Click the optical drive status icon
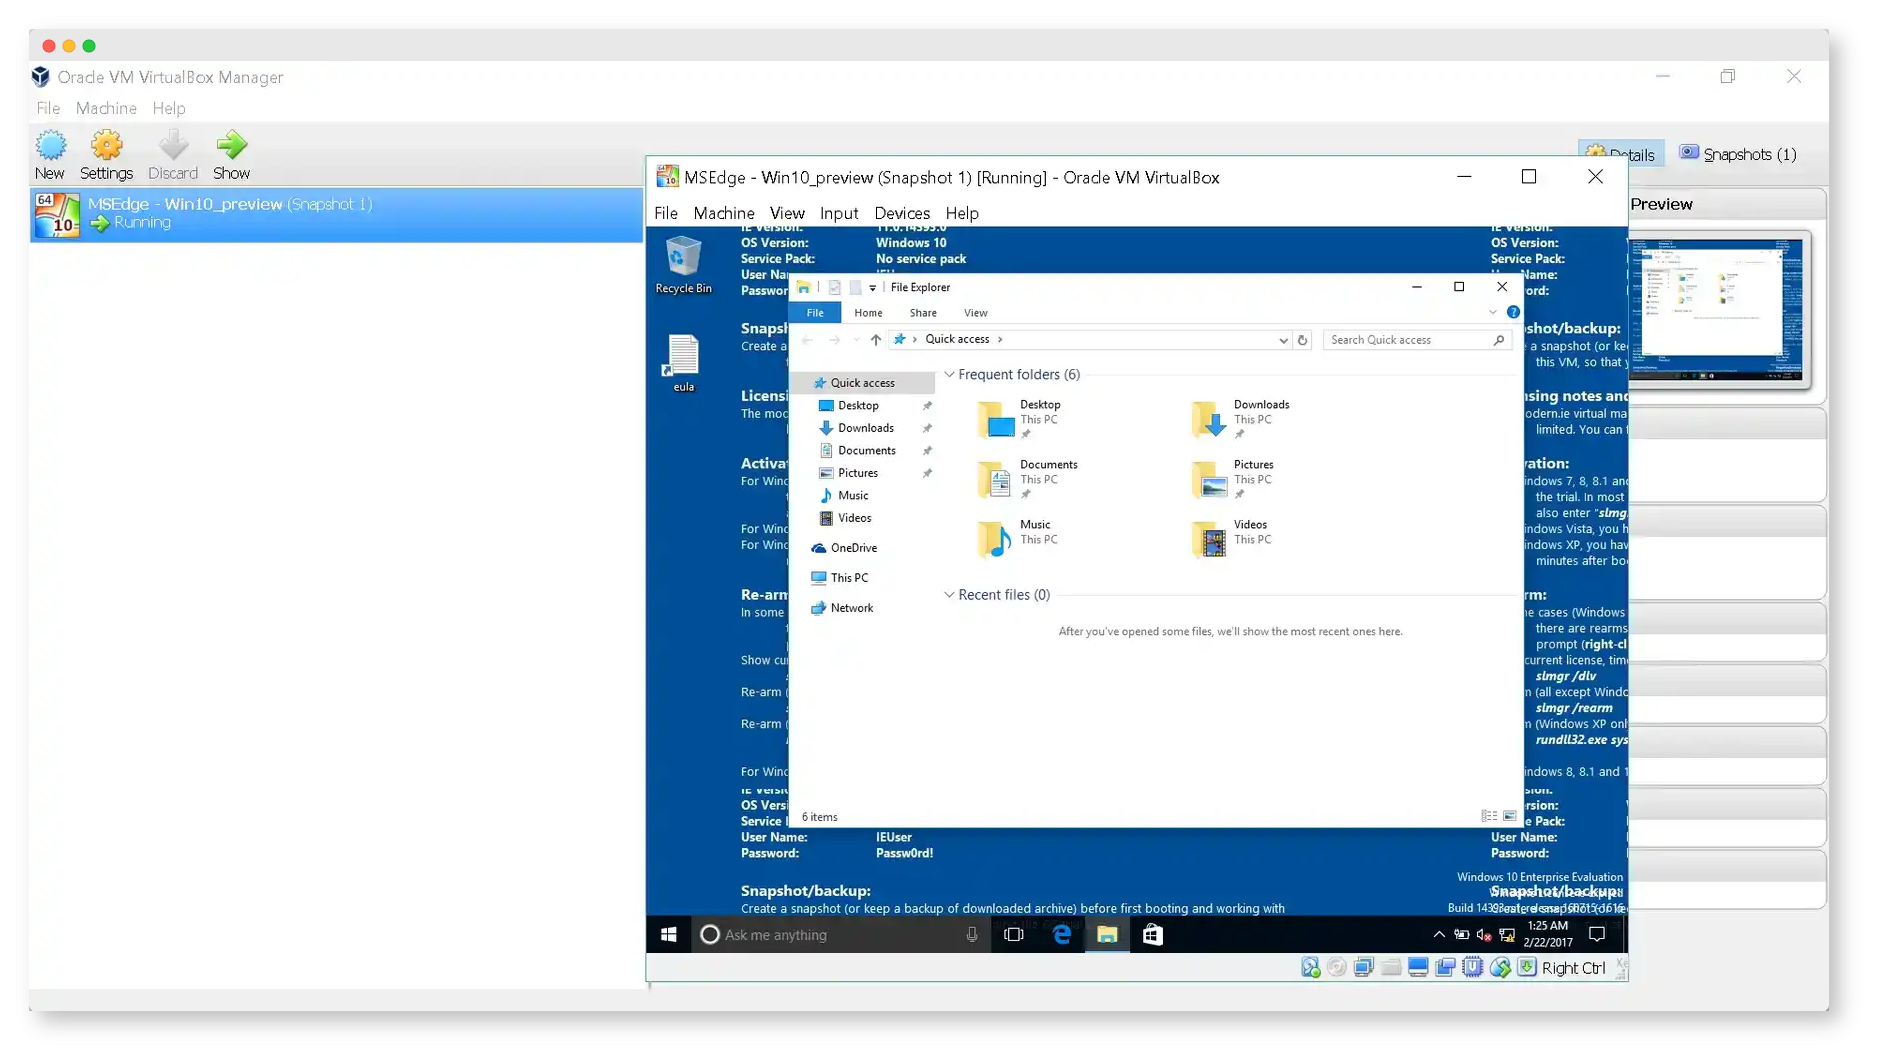The width and height of the screenshot is (1878, 1060). coord(1337,967)
